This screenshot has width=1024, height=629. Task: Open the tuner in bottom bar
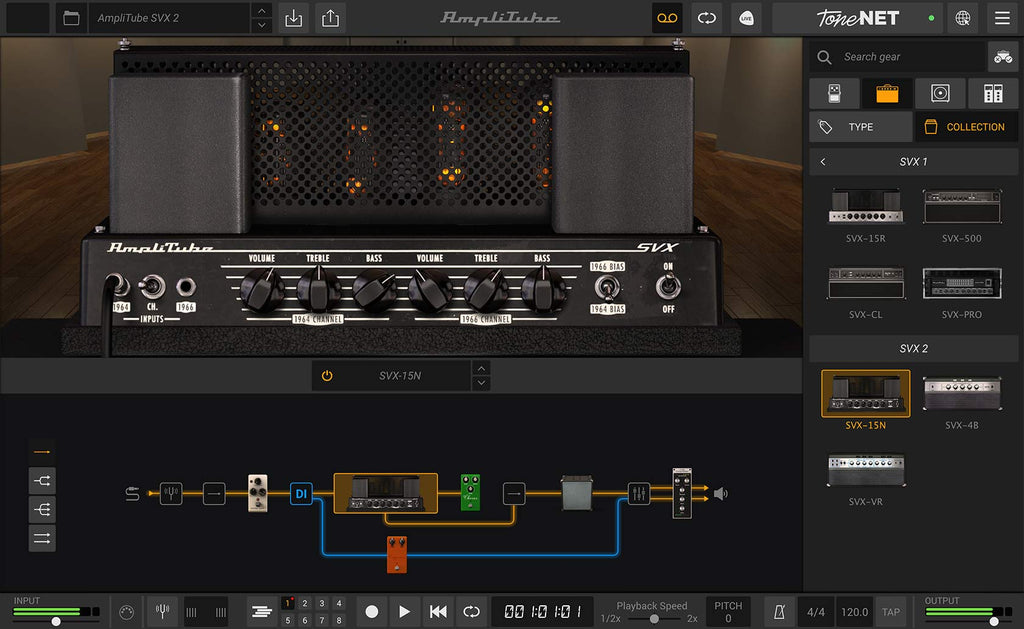(162, 612)
